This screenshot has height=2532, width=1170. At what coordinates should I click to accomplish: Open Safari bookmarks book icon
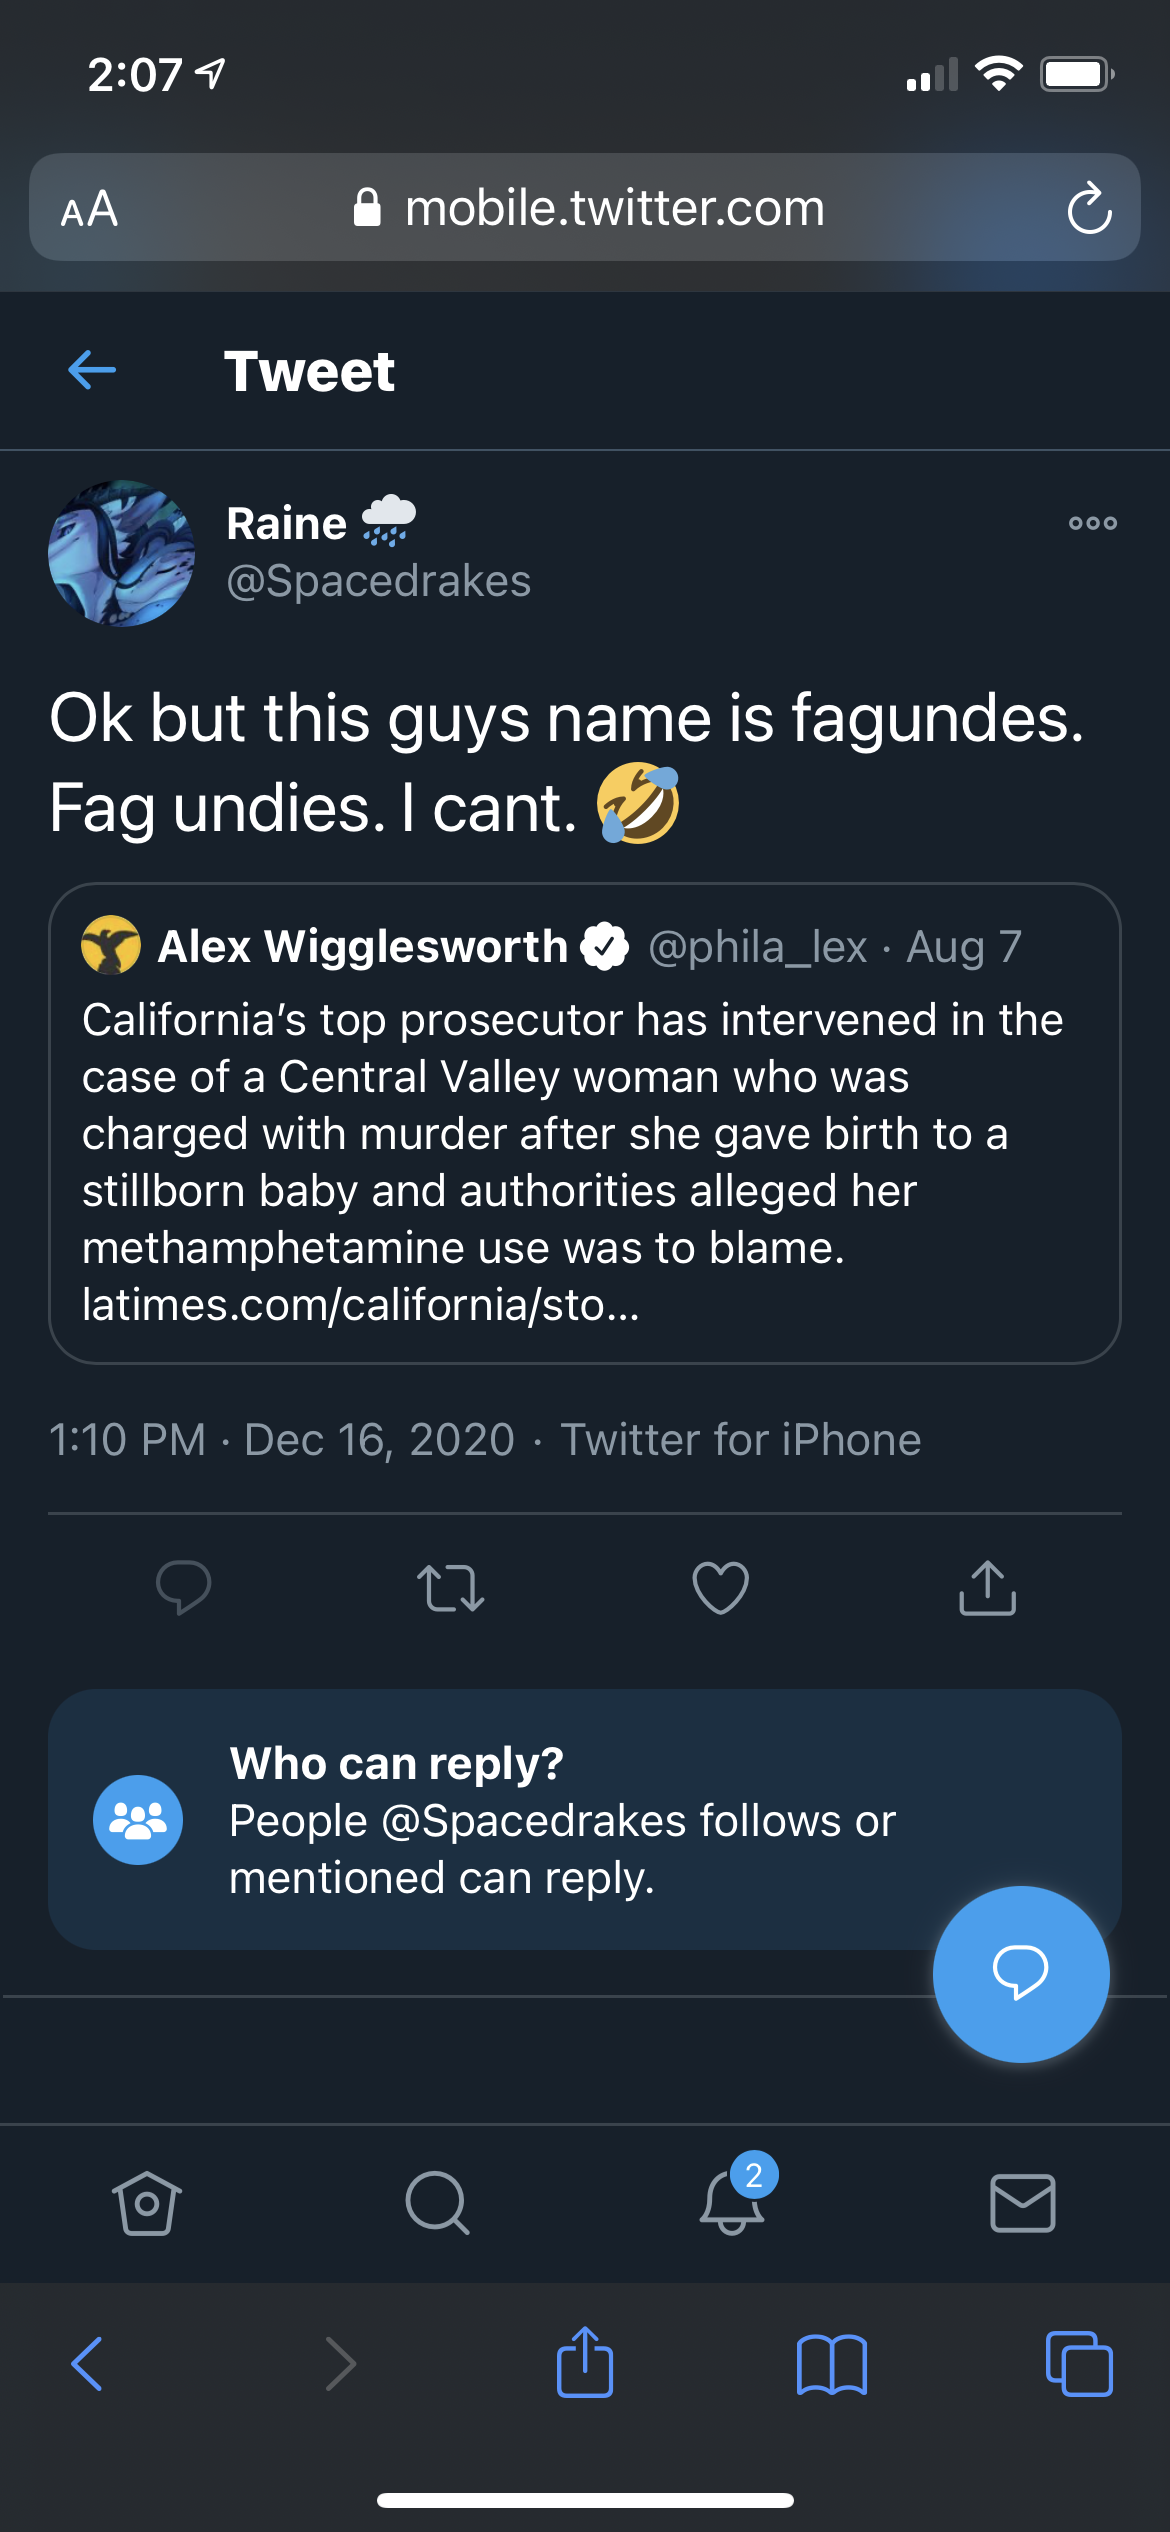[832, 2365]
